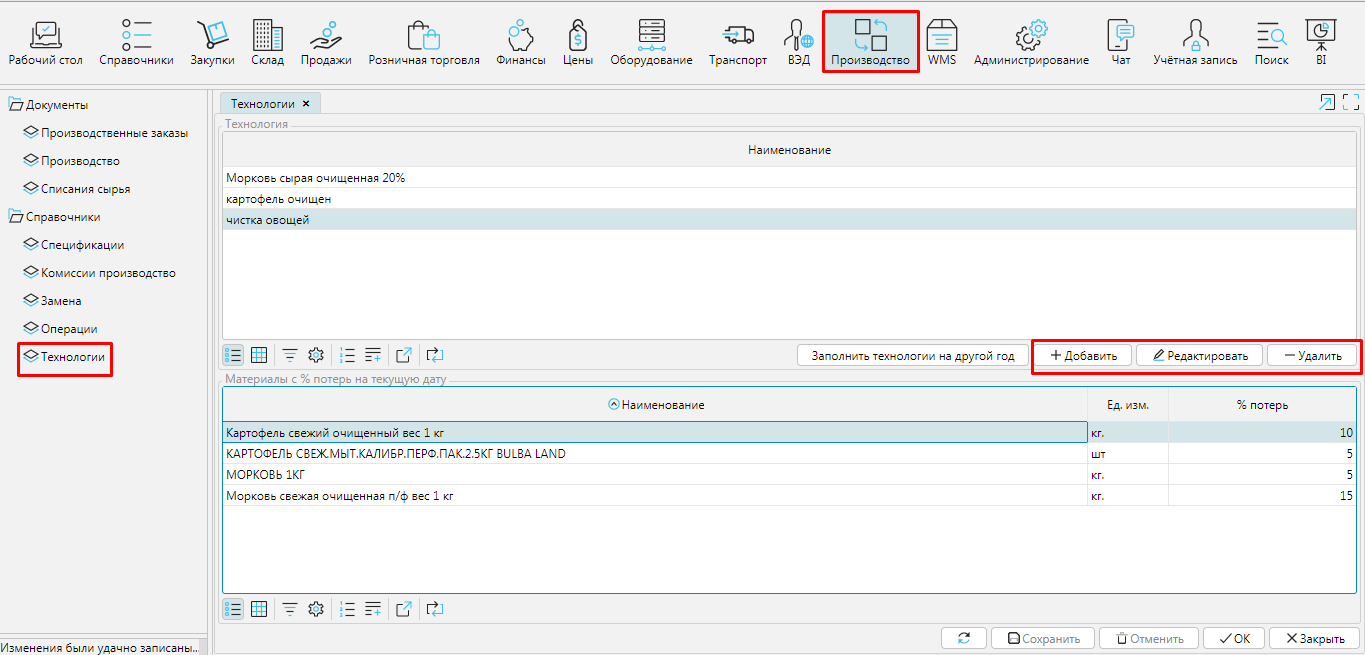
Task: Close the Технологии tab
Action: tap(306, 103)
